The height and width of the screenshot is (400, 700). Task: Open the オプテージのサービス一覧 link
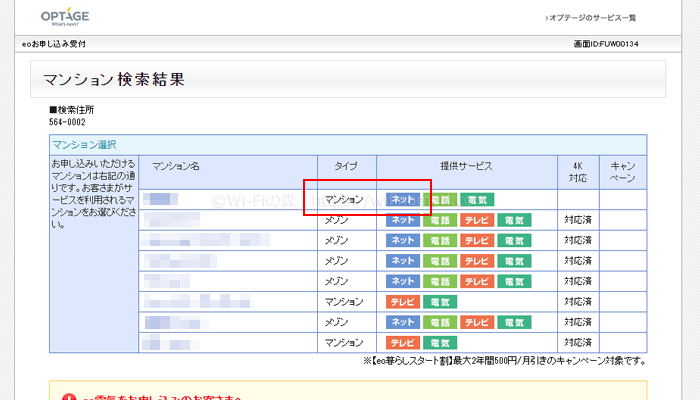pyautogui.click(x=591, y=18)
